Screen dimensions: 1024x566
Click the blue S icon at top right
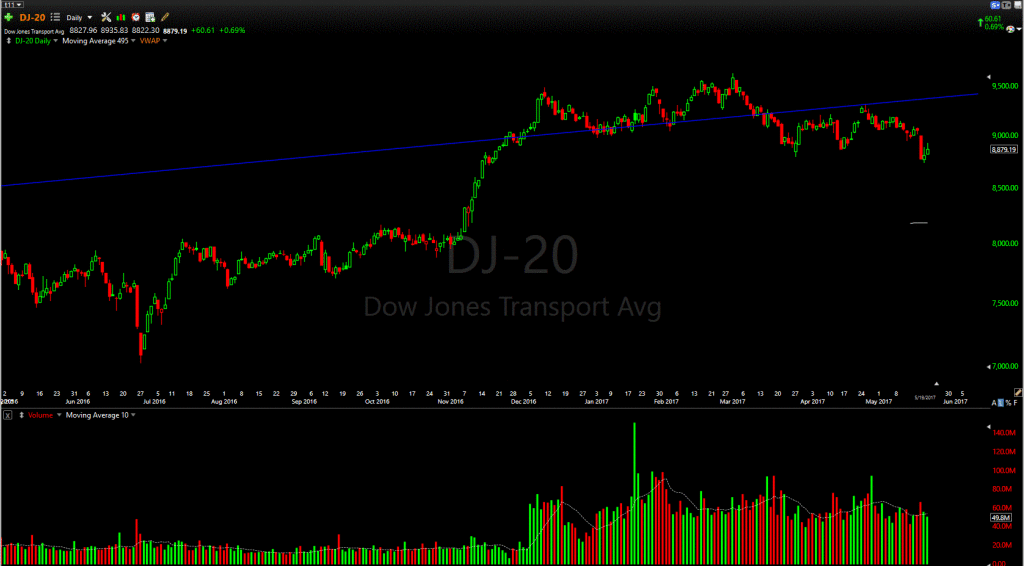pos(995,5)
